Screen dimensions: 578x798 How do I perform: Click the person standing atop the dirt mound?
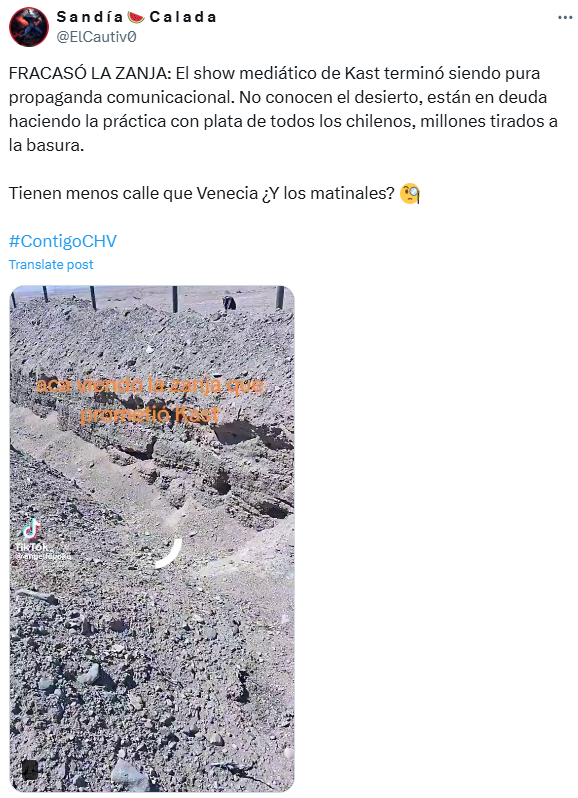click(229, 303)
